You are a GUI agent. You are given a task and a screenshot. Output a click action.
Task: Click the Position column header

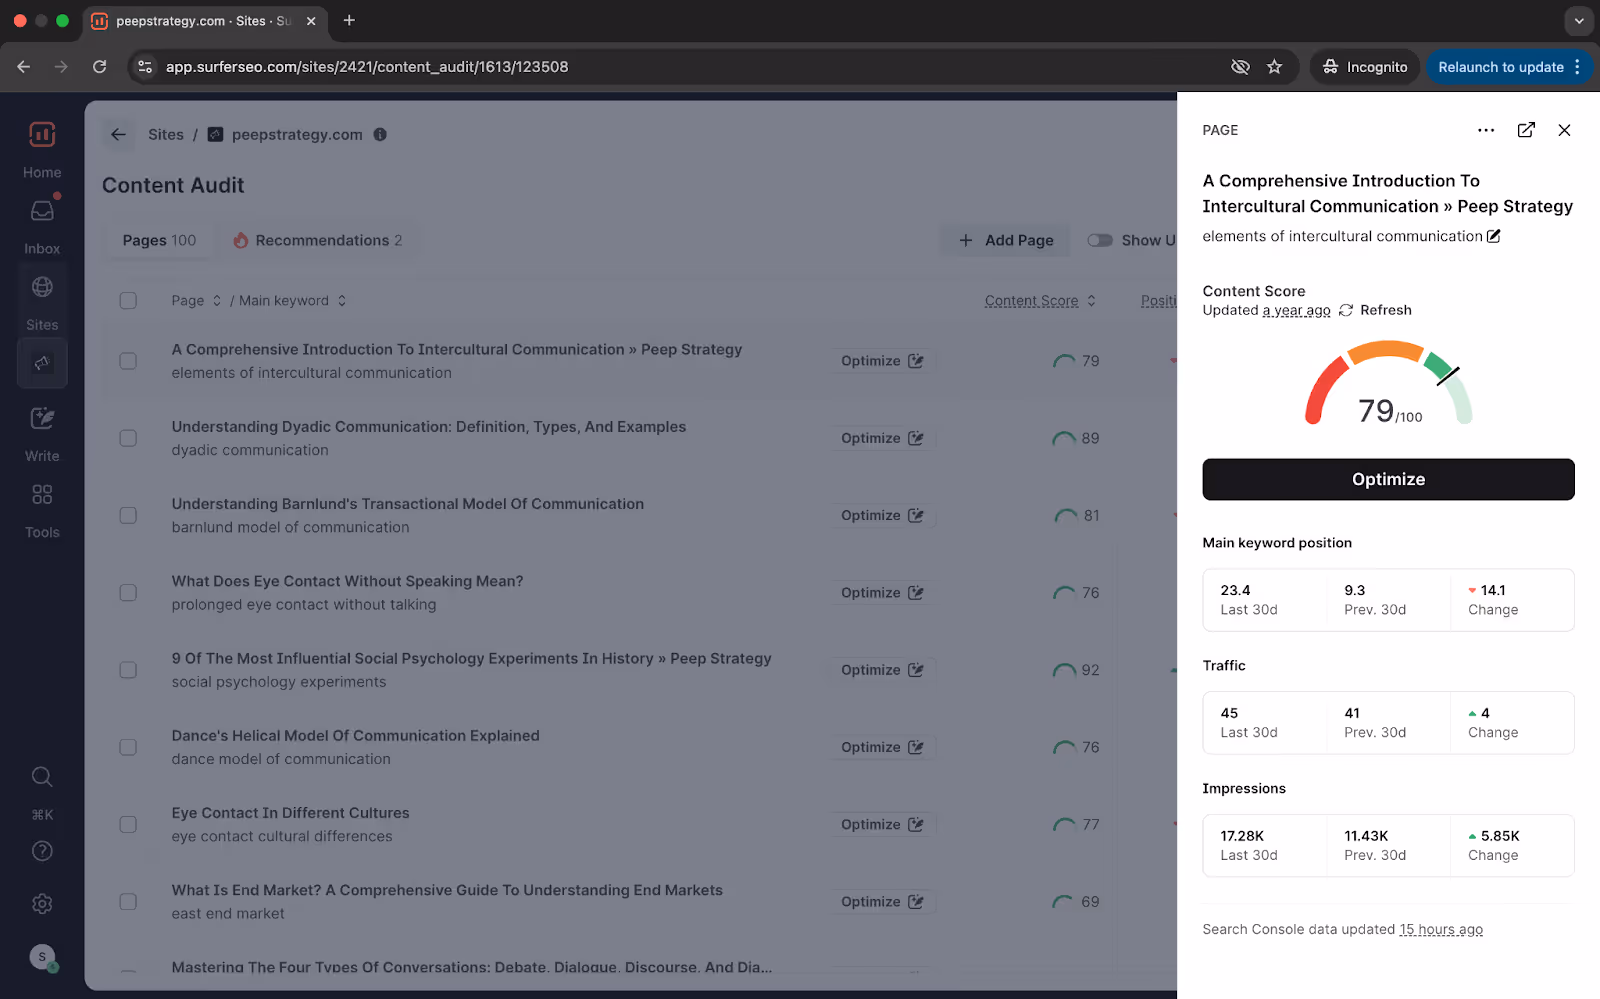pos(1159,301)
